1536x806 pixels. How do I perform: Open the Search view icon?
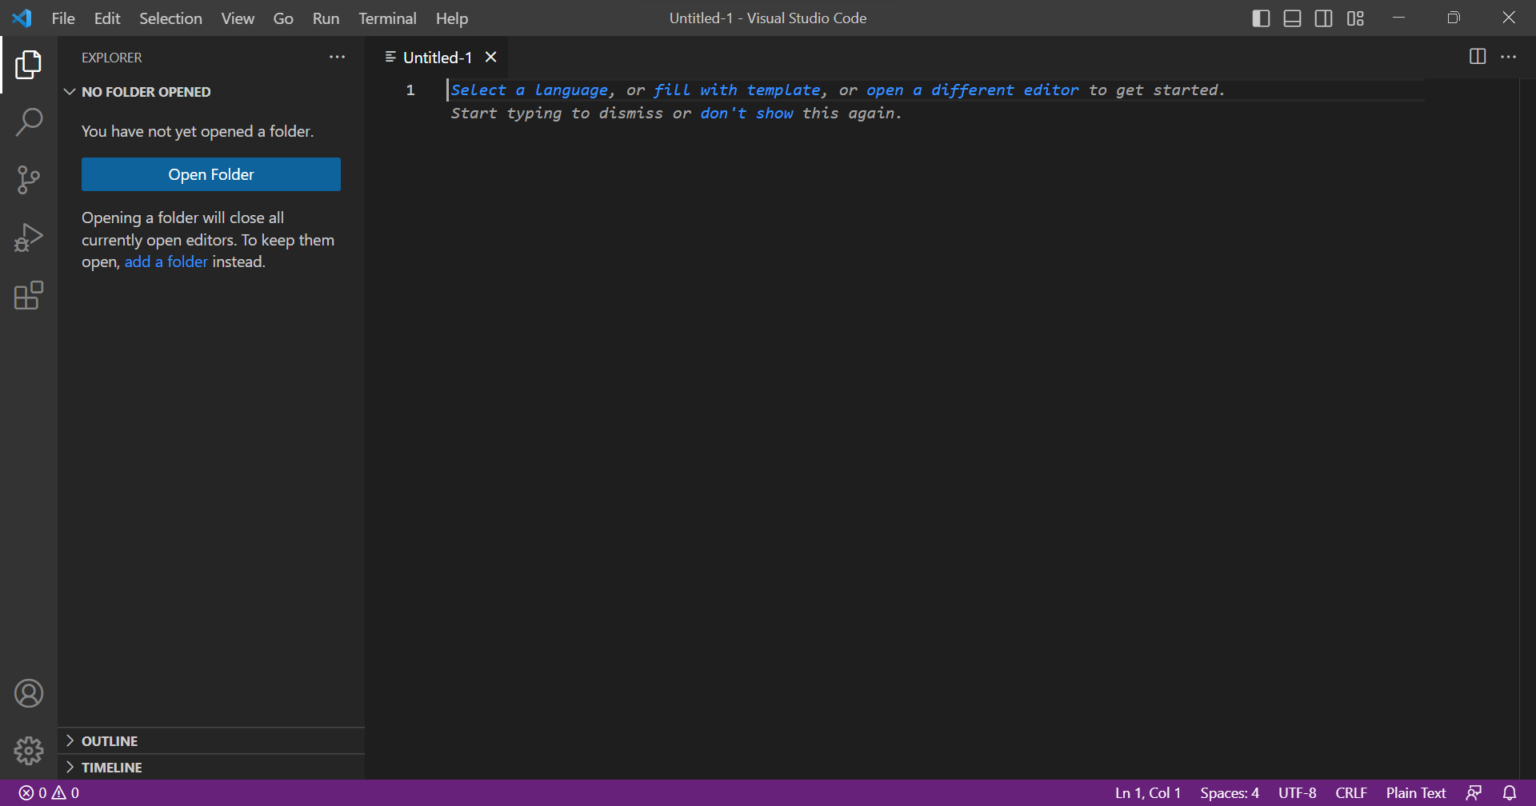pyautogui.click(x=28, y=122)
